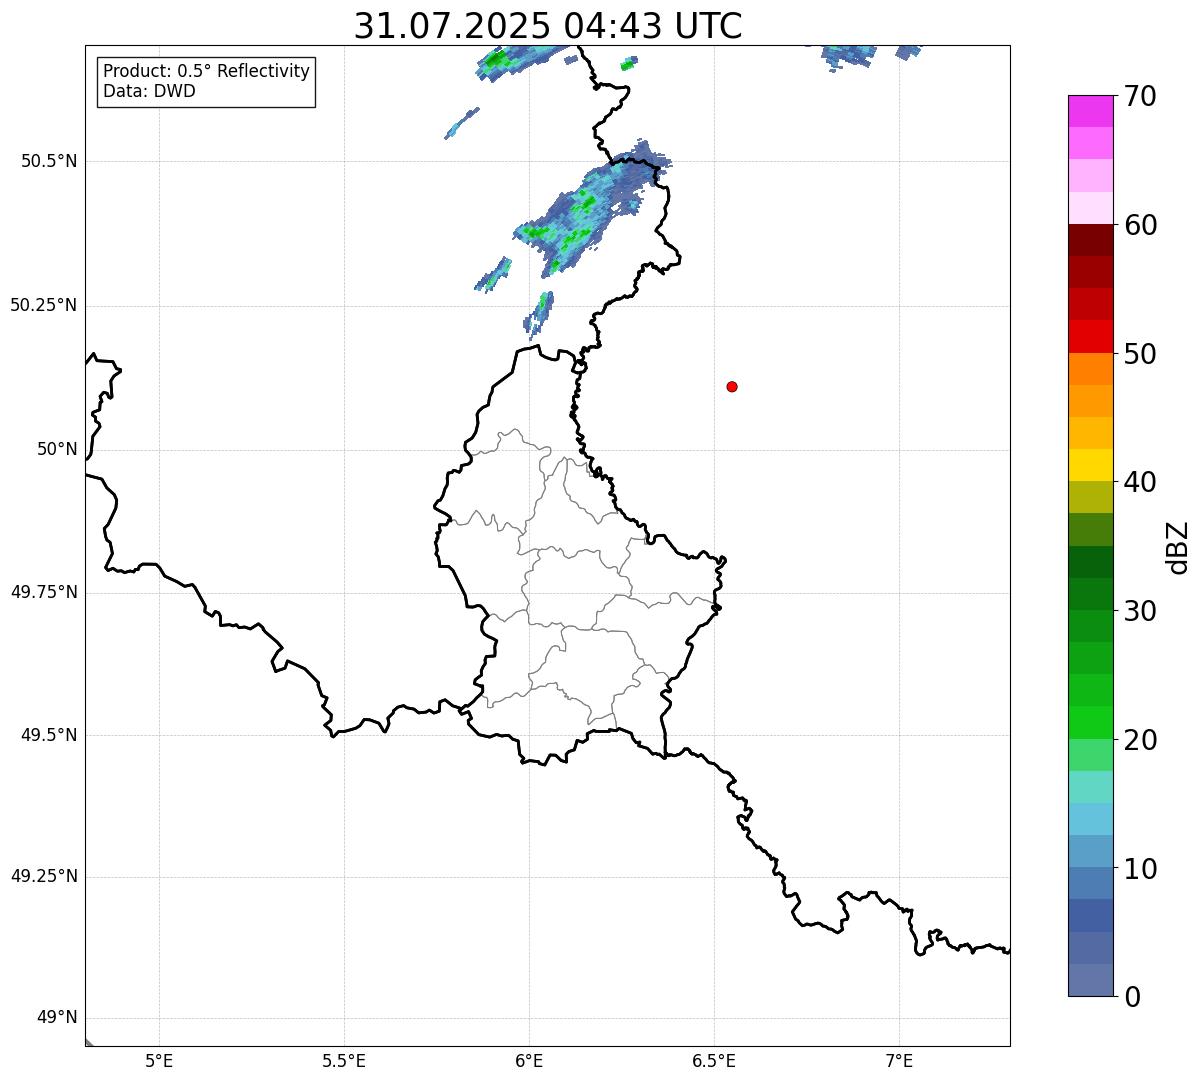Click the colorbar 10 tick label
Image resolution: width=1202 pixels, height=1081 pixels.
[1141, 868]
